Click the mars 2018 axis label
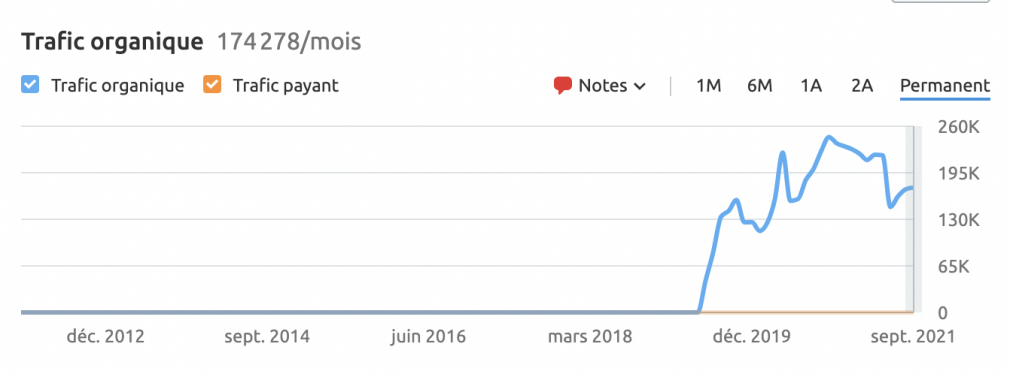 point(591,336)
